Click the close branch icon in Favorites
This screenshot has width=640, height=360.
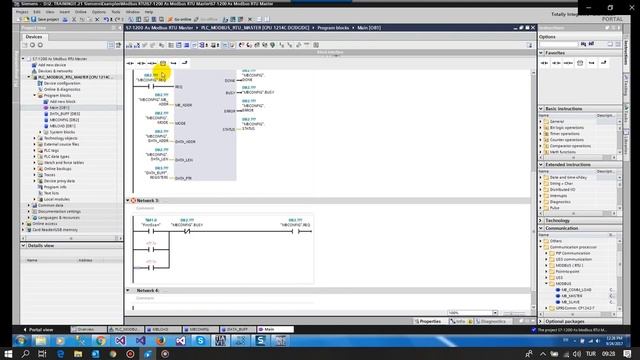[x=603, y=63]
